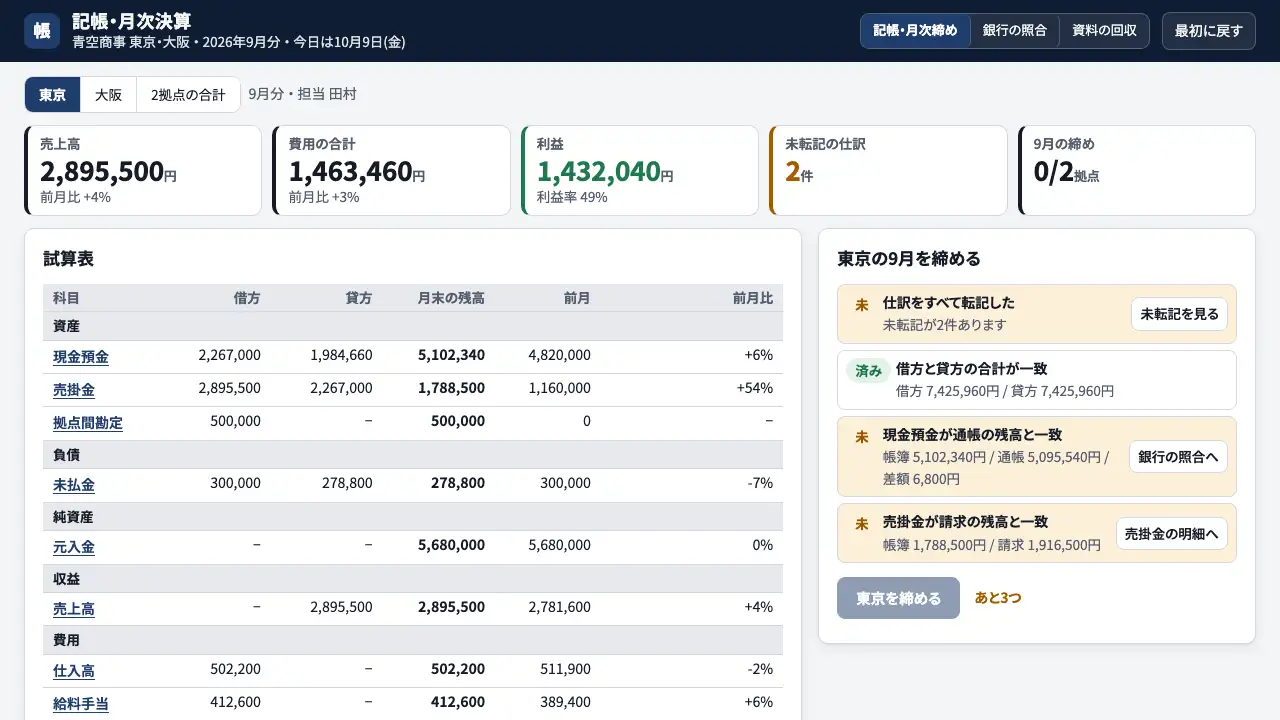The height and width of the screenshot is (720, 1280).
Task: Click the 9月の締め summary card
Action: coord(1137,170)
